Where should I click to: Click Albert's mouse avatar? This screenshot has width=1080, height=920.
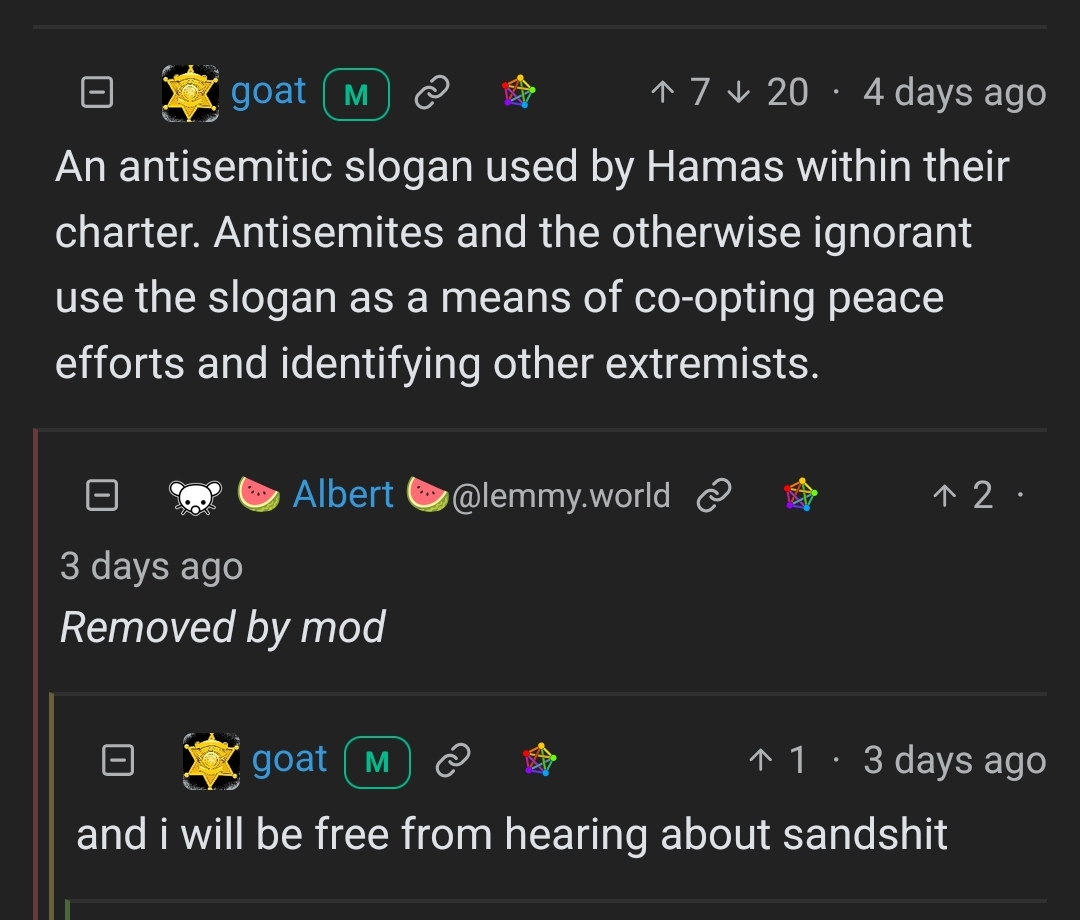click(194, 496)
